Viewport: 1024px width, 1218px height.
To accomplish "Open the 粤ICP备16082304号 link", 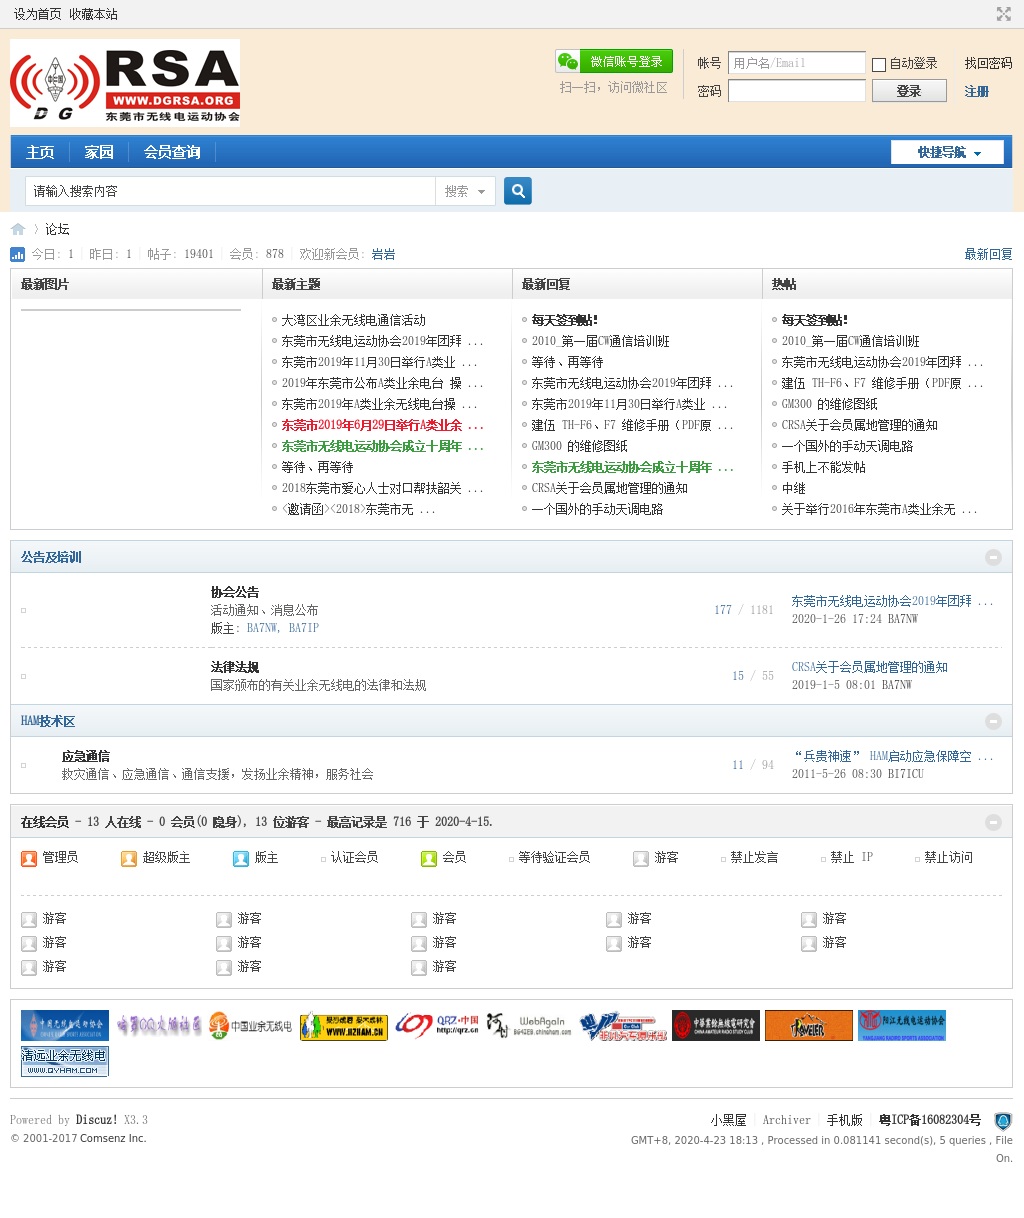I will 930,1120.
